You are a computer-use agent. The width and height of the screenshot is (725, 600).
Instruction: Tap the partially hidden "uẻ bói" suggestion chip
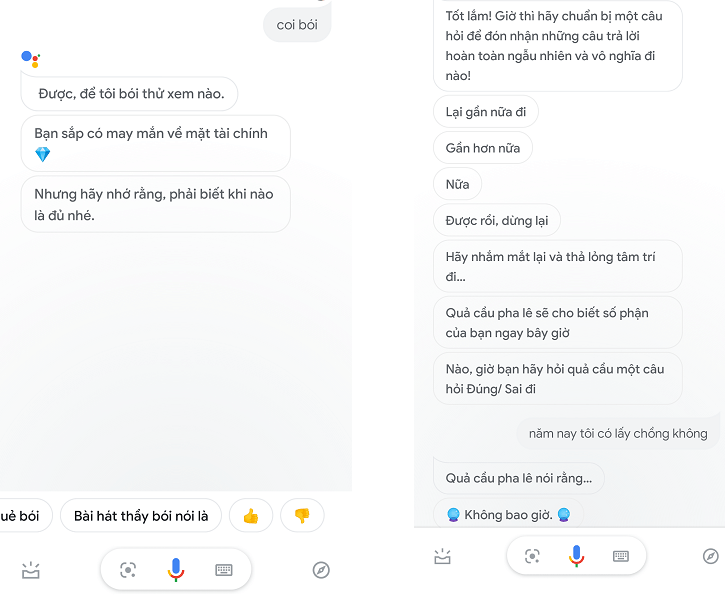pos(22,516)
